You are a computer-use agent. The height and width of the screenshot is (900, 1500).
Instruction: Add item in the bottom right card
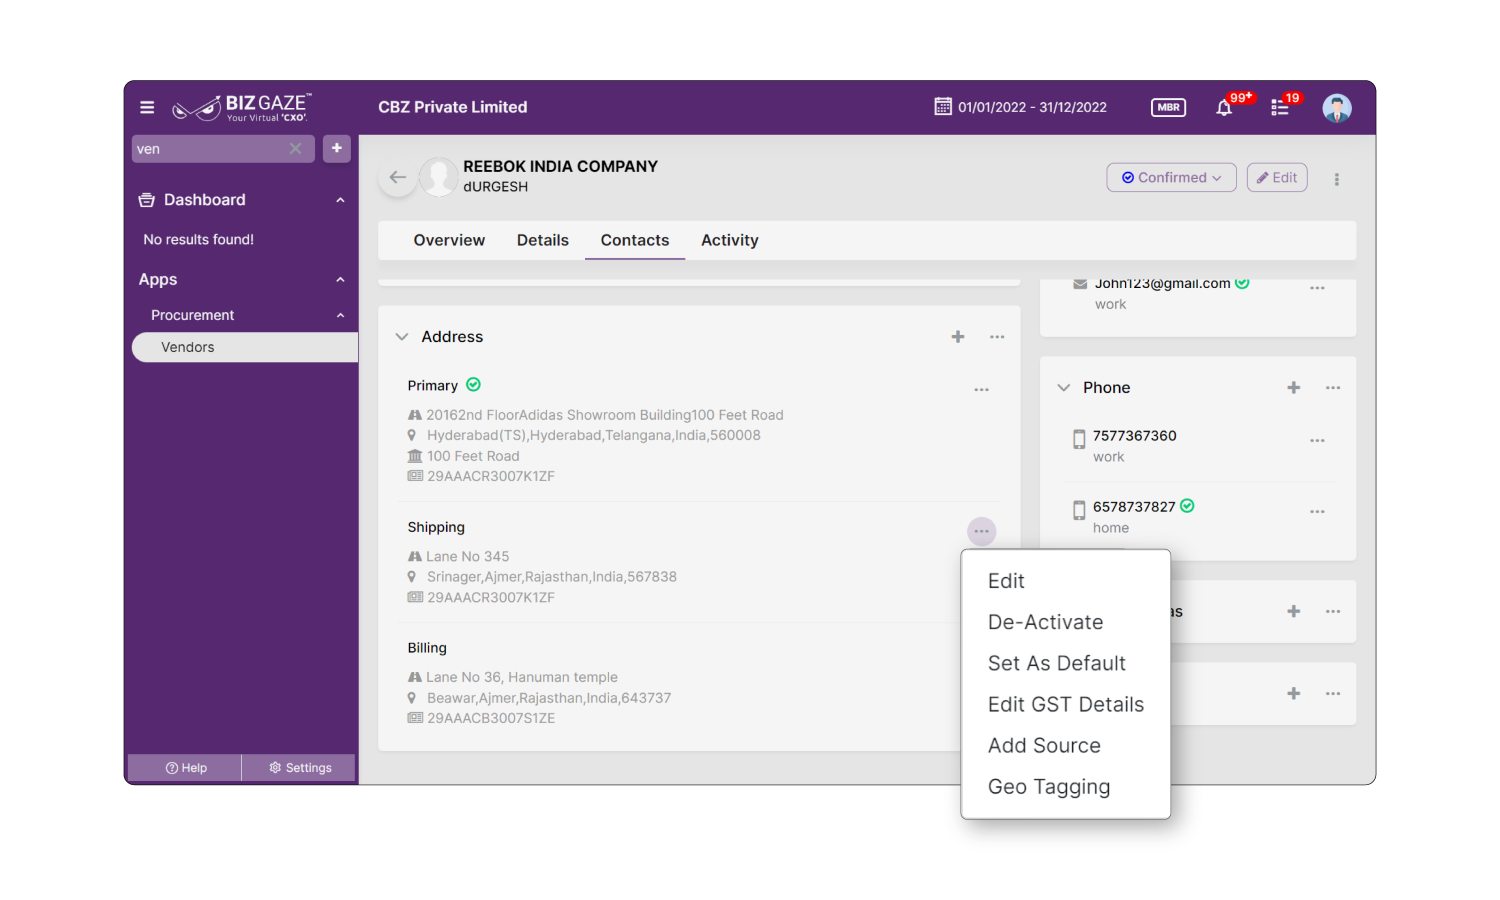pos(1294,693)
